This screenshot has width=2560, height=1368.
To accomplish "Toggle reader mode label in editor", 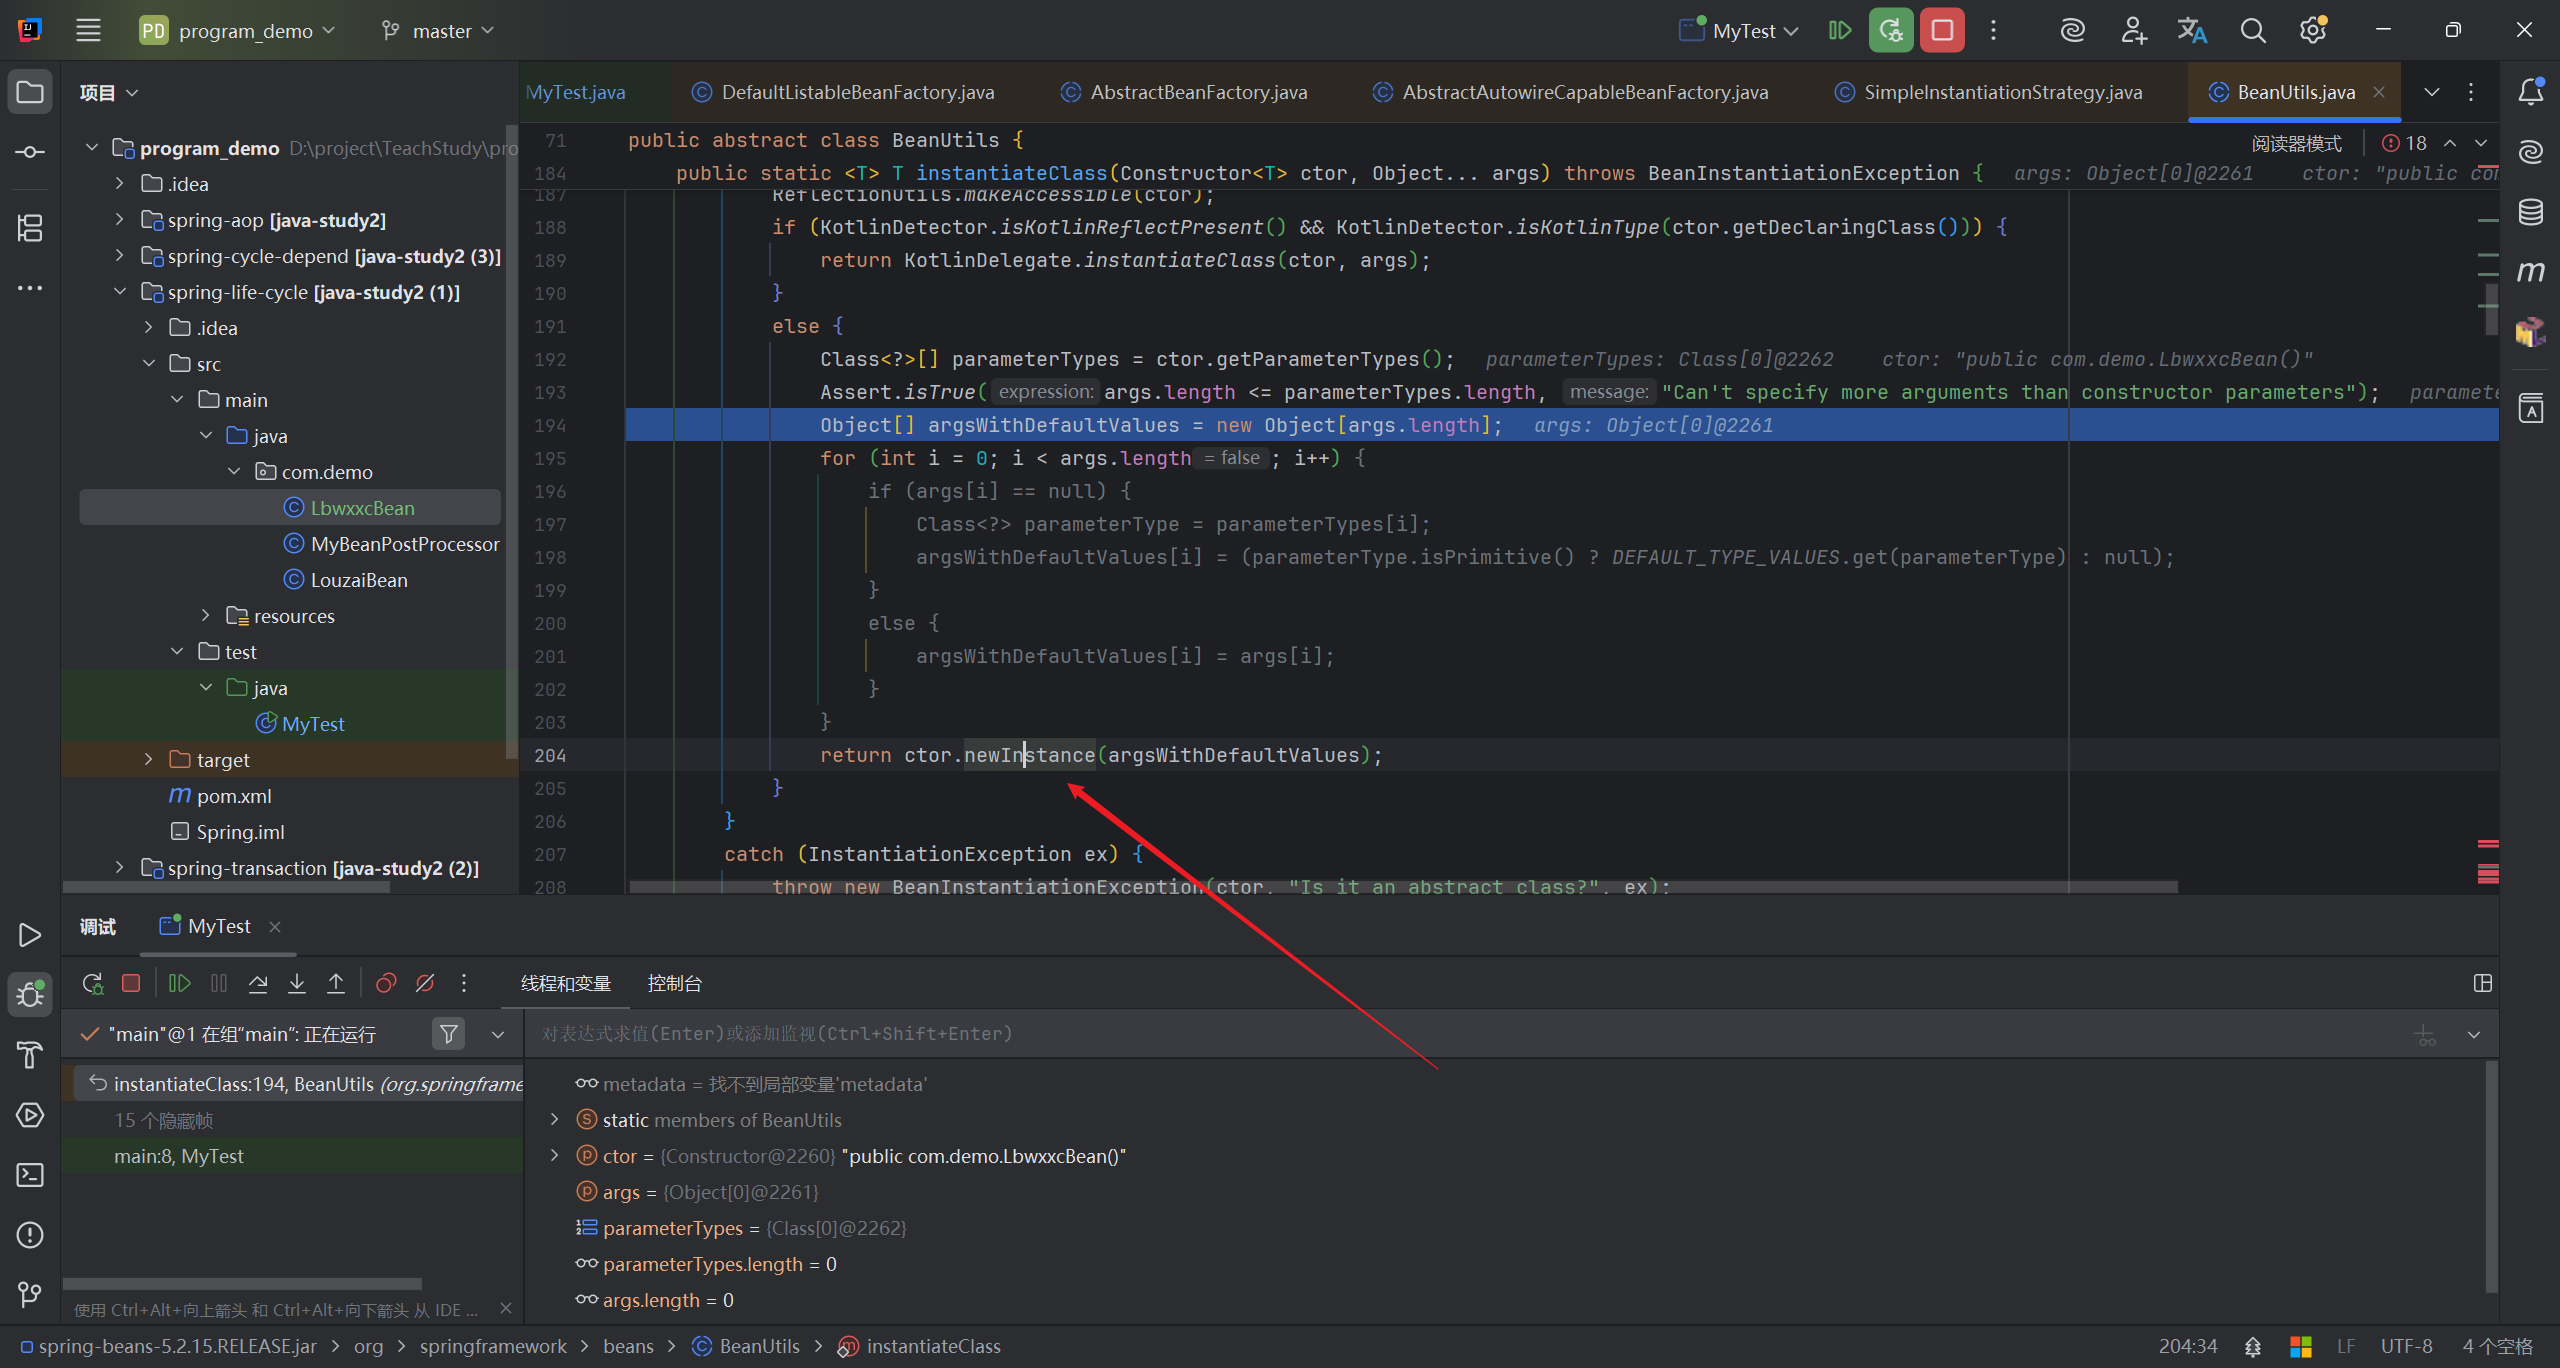I will point(2296,144).
